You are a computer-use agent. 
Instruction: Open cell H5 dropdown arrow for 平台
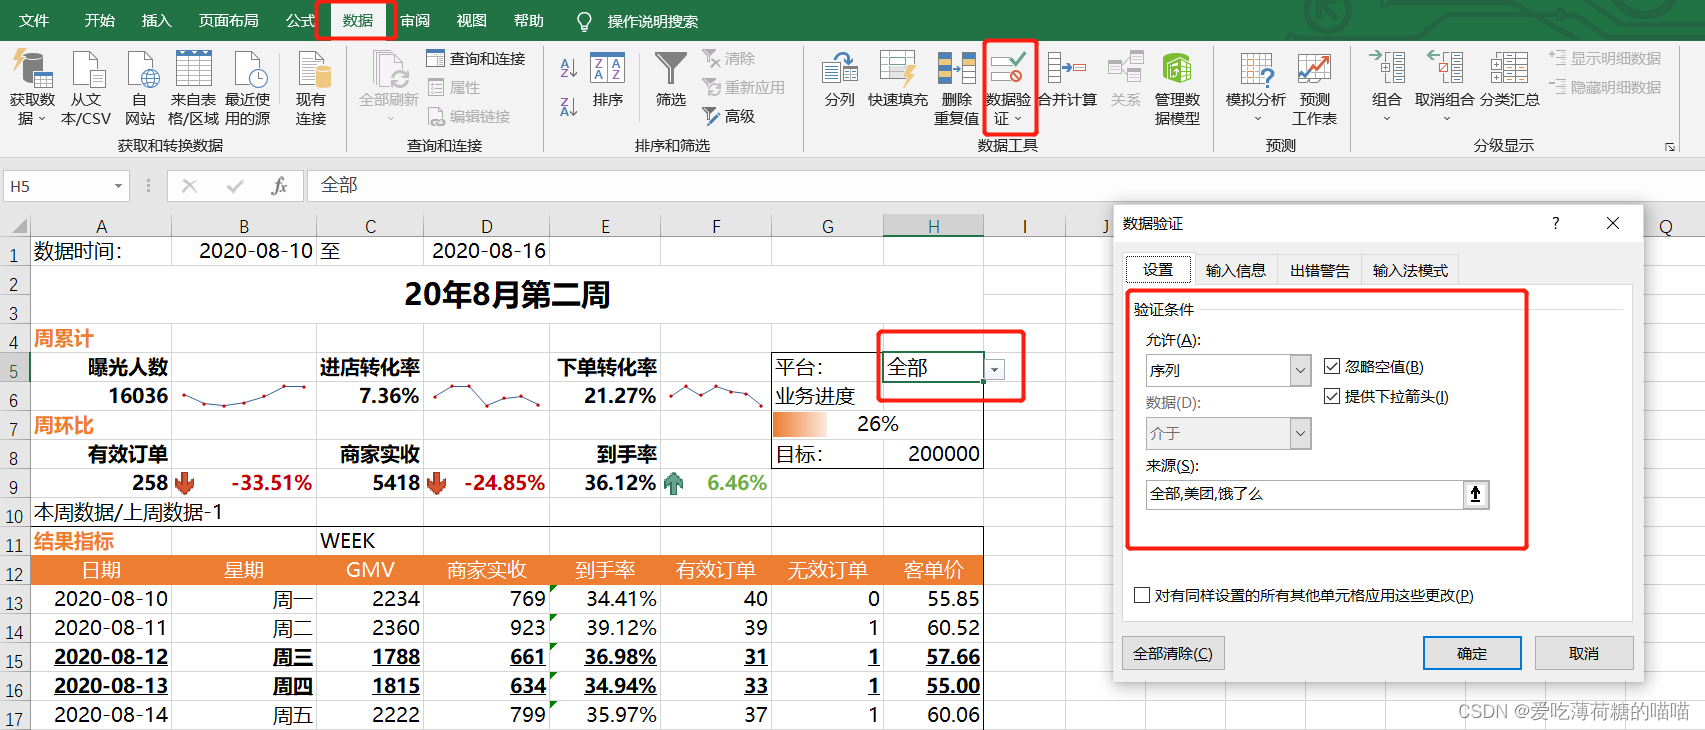994,370
